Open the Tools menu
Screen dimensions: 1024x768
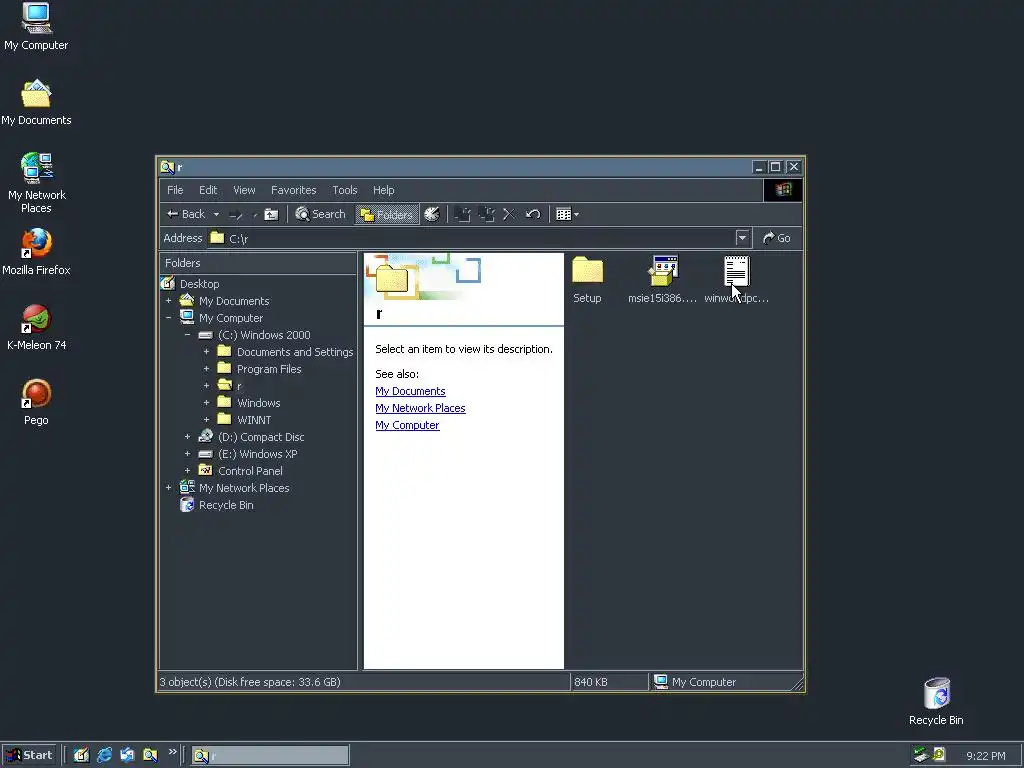click(x=345, y=190)
